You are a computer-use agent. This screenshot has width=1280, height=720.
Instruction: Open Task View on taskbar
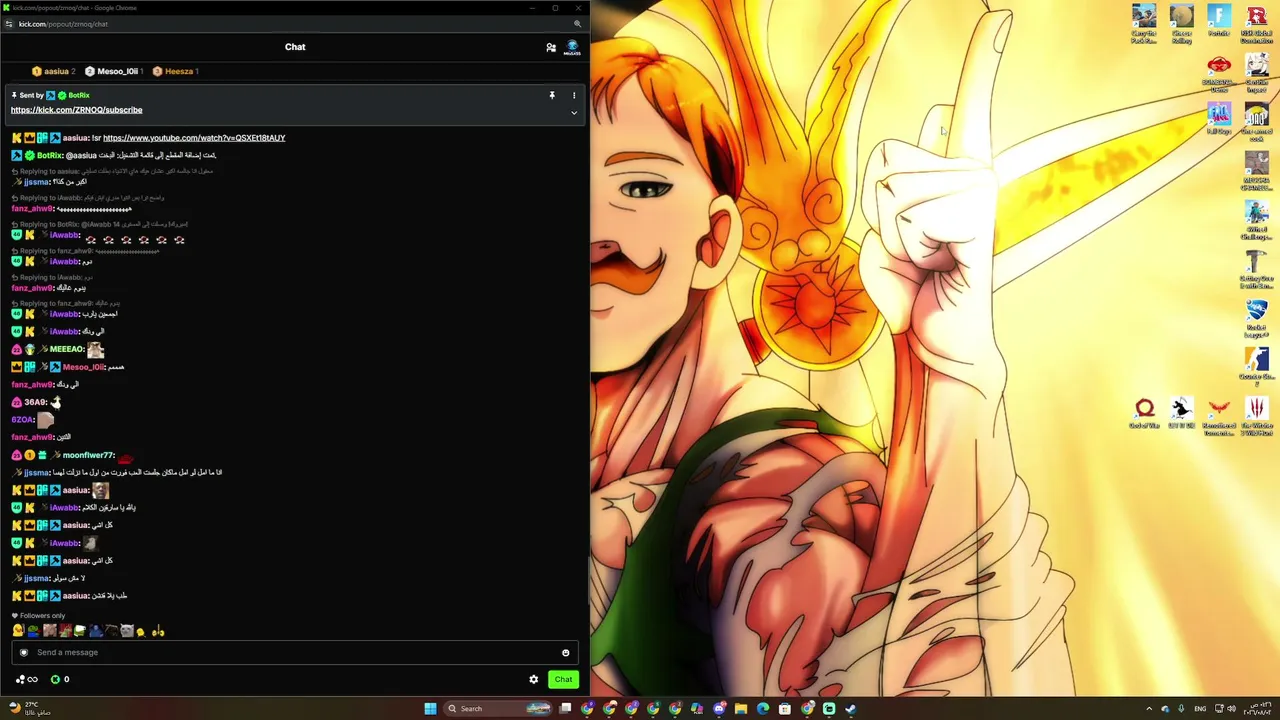(x=565, y=709)
